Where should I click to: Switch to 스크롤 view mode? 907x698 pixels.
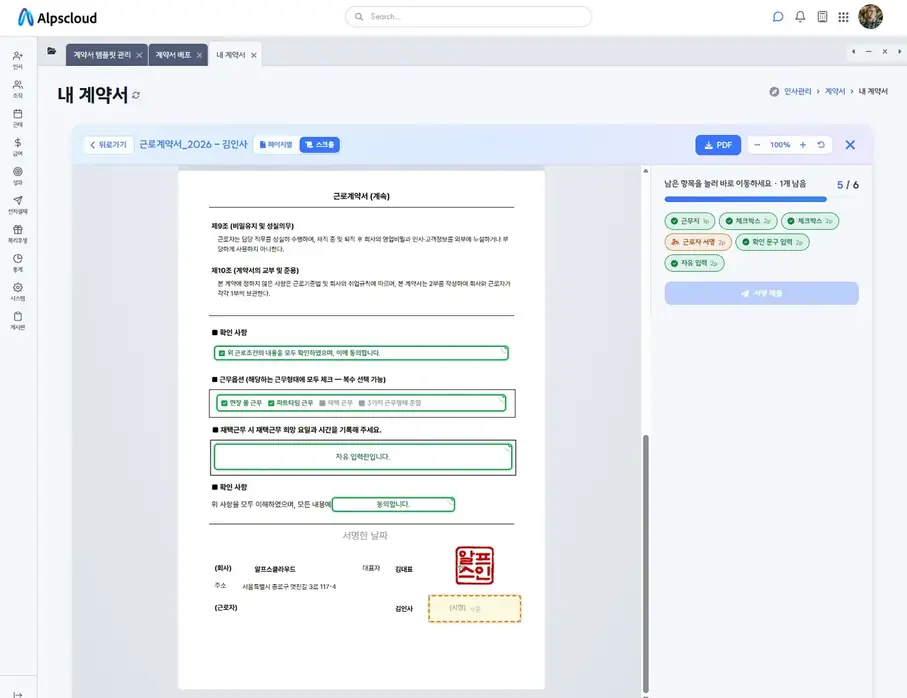320,145
